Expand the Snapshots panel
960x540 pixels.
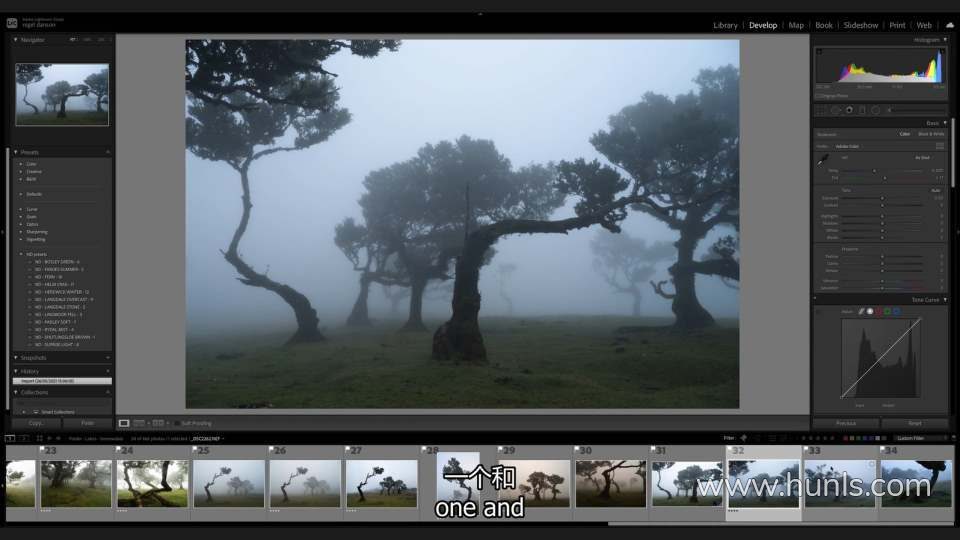click(x=15, y=358)
